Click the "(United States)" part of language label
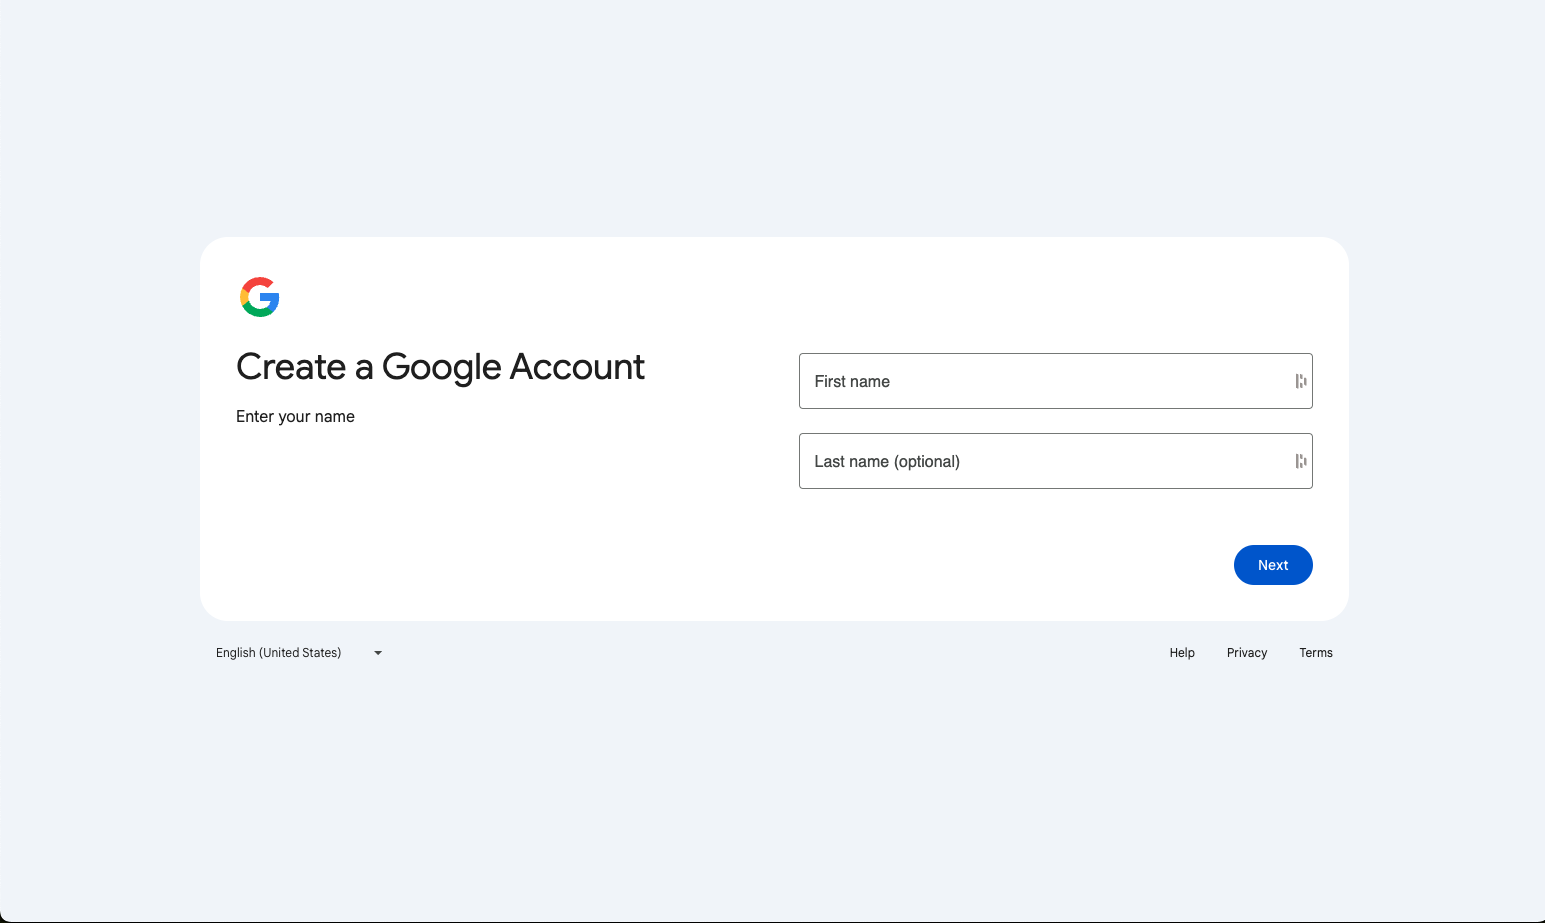Image resolution: width=1545 pixels, height=923 pixels. (x=300, y=653)
